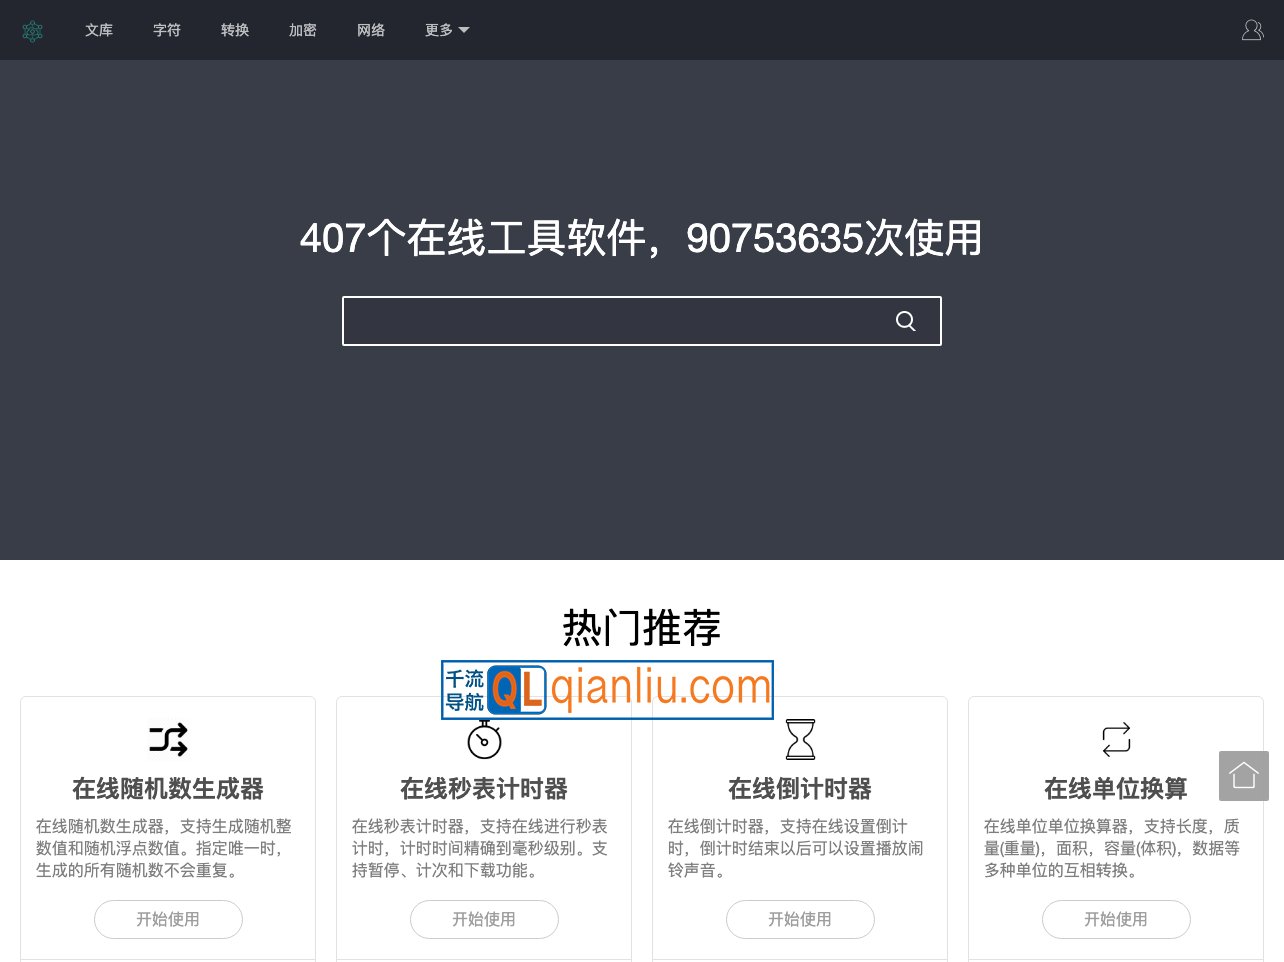Click 开始使用 under 在线倒计时器

click(x=800, y=919)
